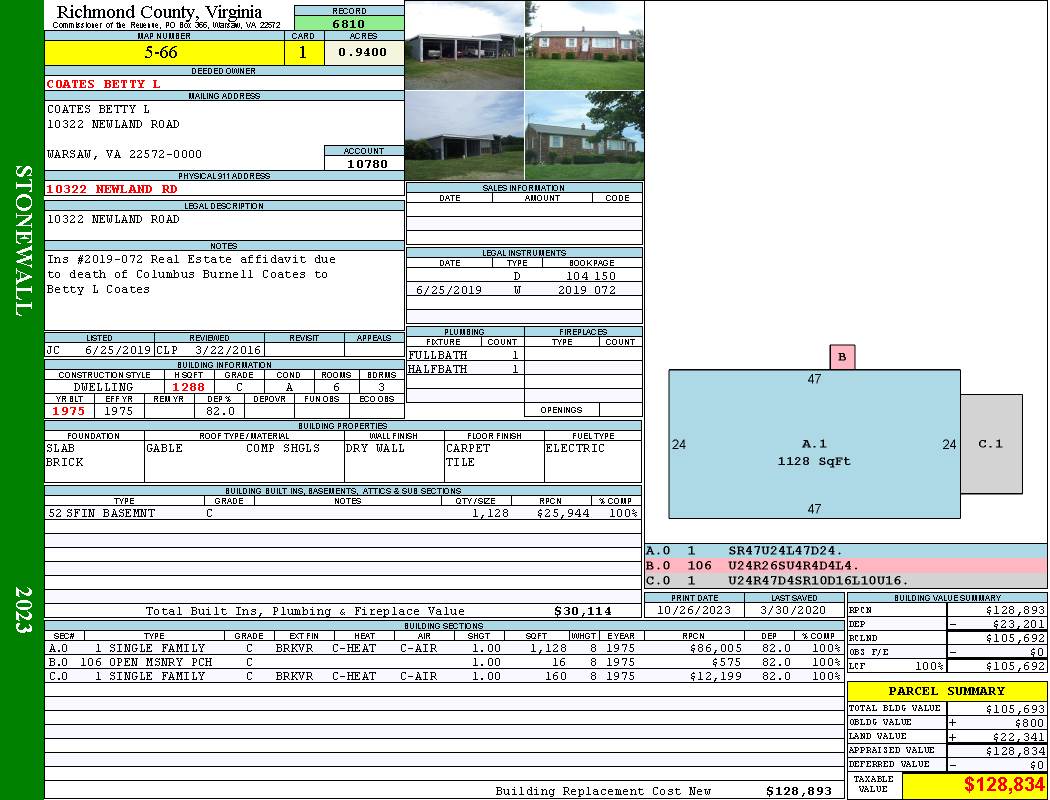Open the brick house front photo
This screenshot has height=800, width=1050.
(x=585, y=45)
